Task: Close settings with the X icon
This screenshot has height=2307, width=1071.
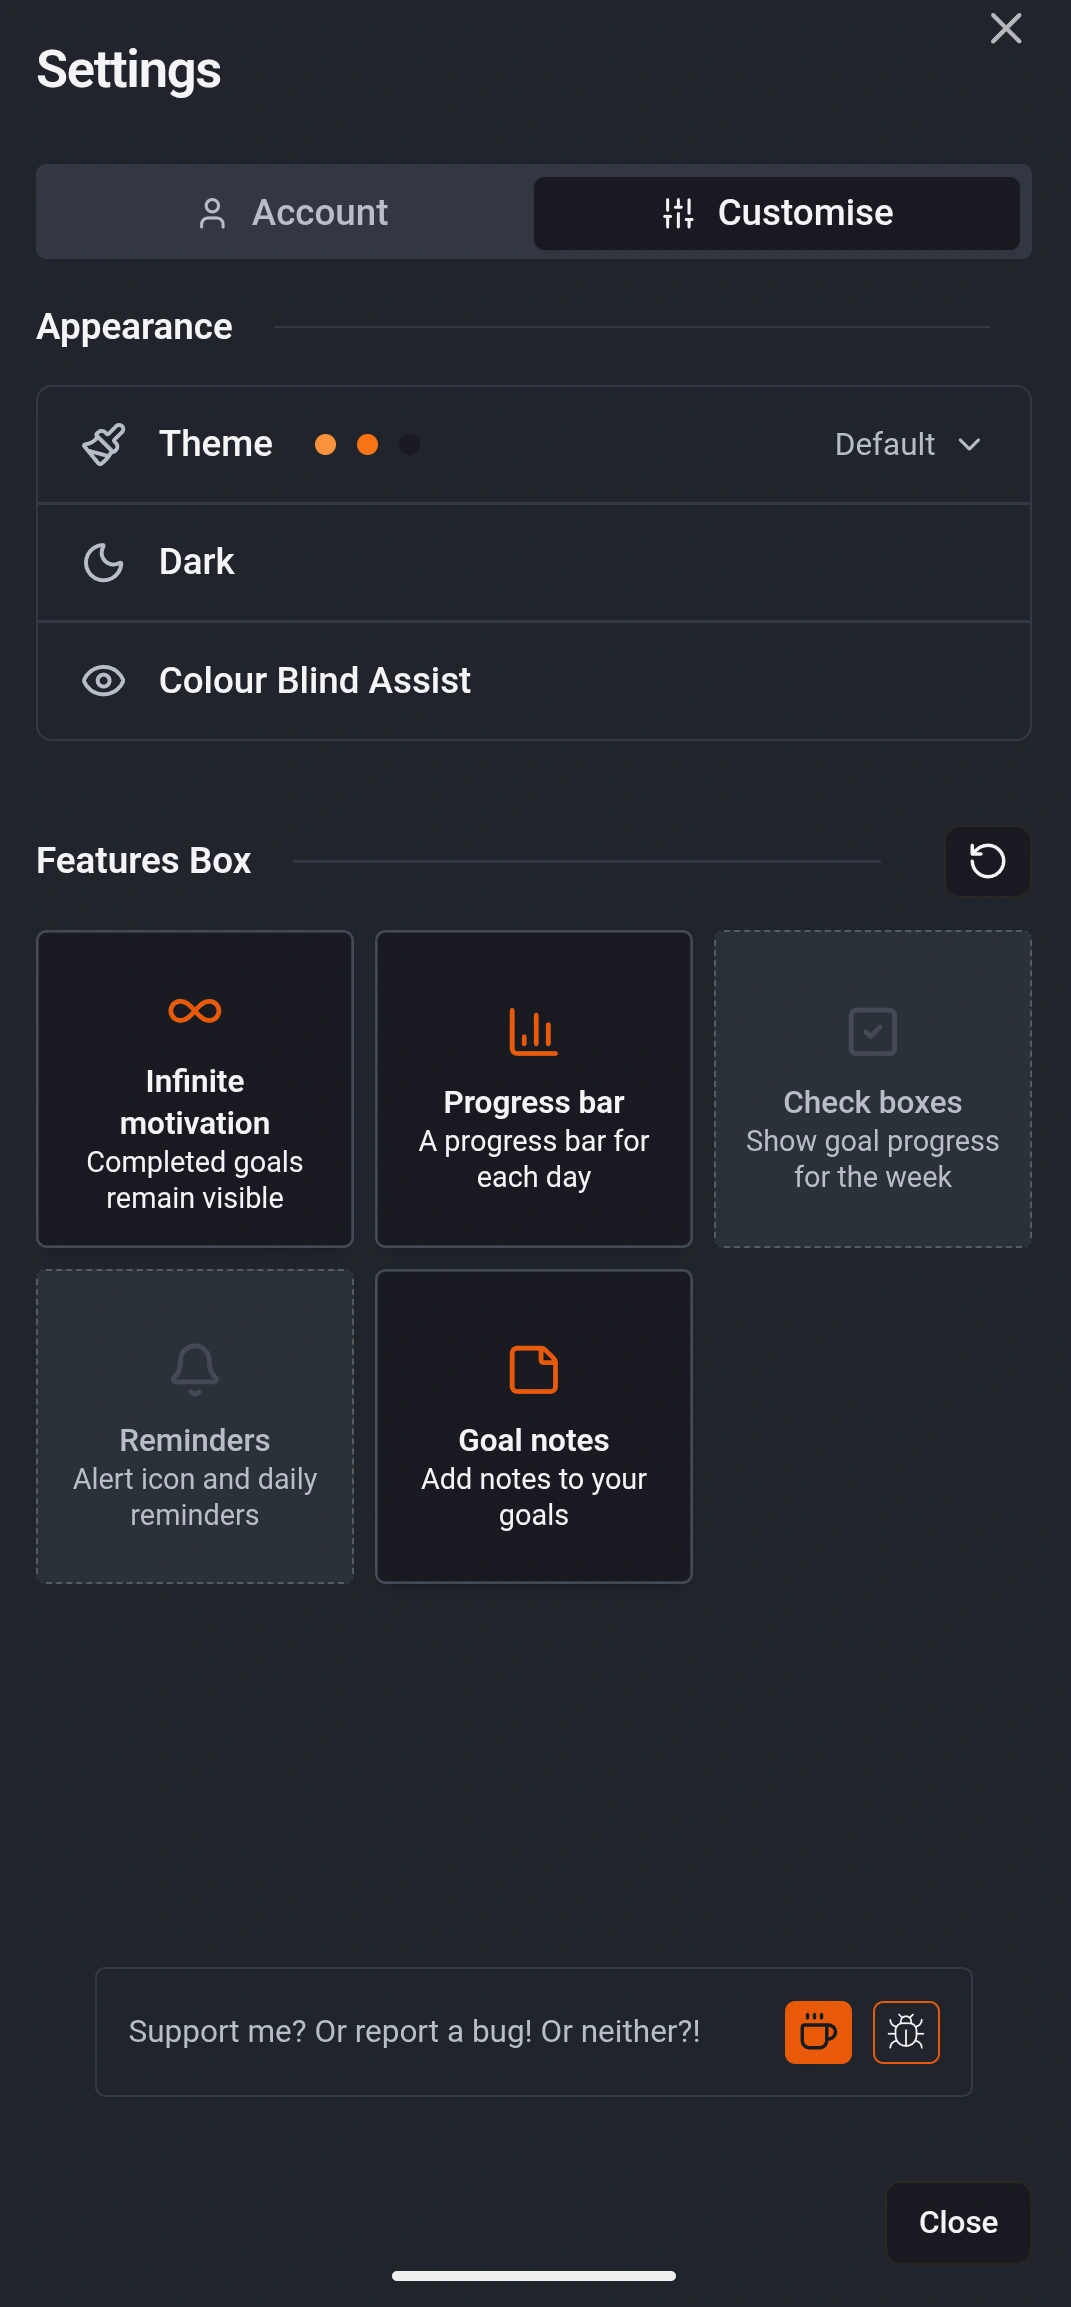Action: coord(1005,29)
